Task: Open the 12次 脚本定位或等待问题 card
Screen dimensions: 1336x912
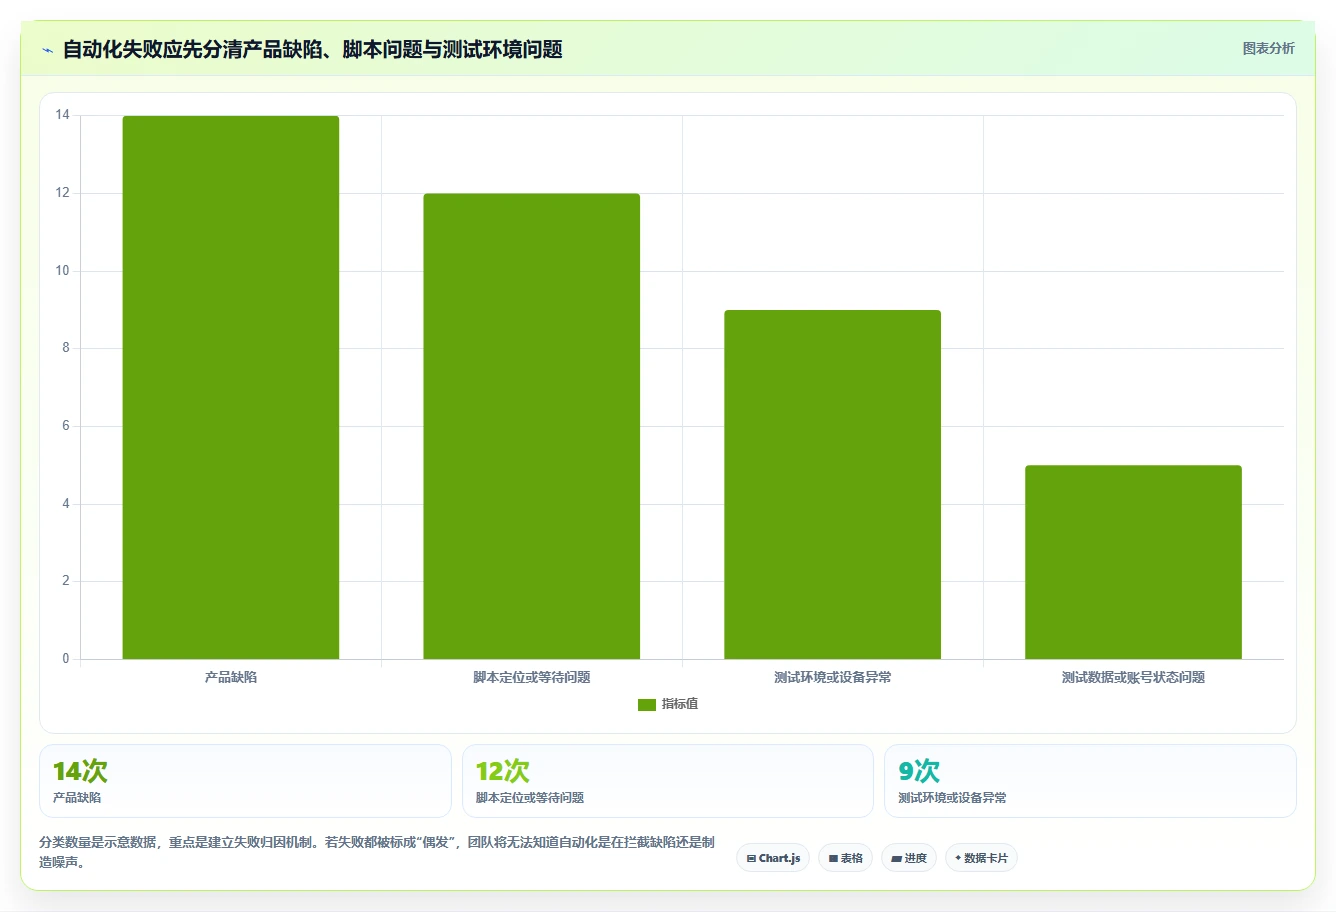Action: point(668,781)
